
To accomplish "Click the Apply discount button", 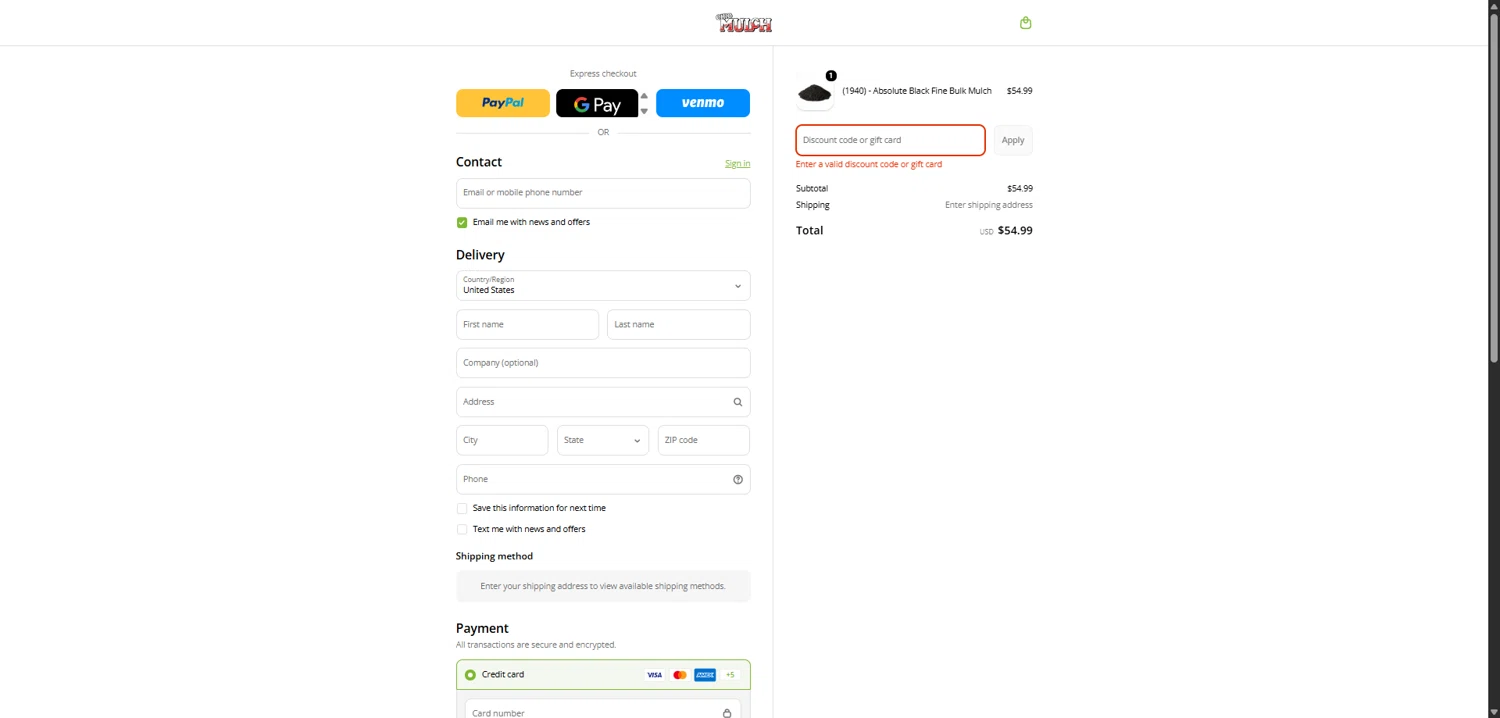I will click(1013, 140).
